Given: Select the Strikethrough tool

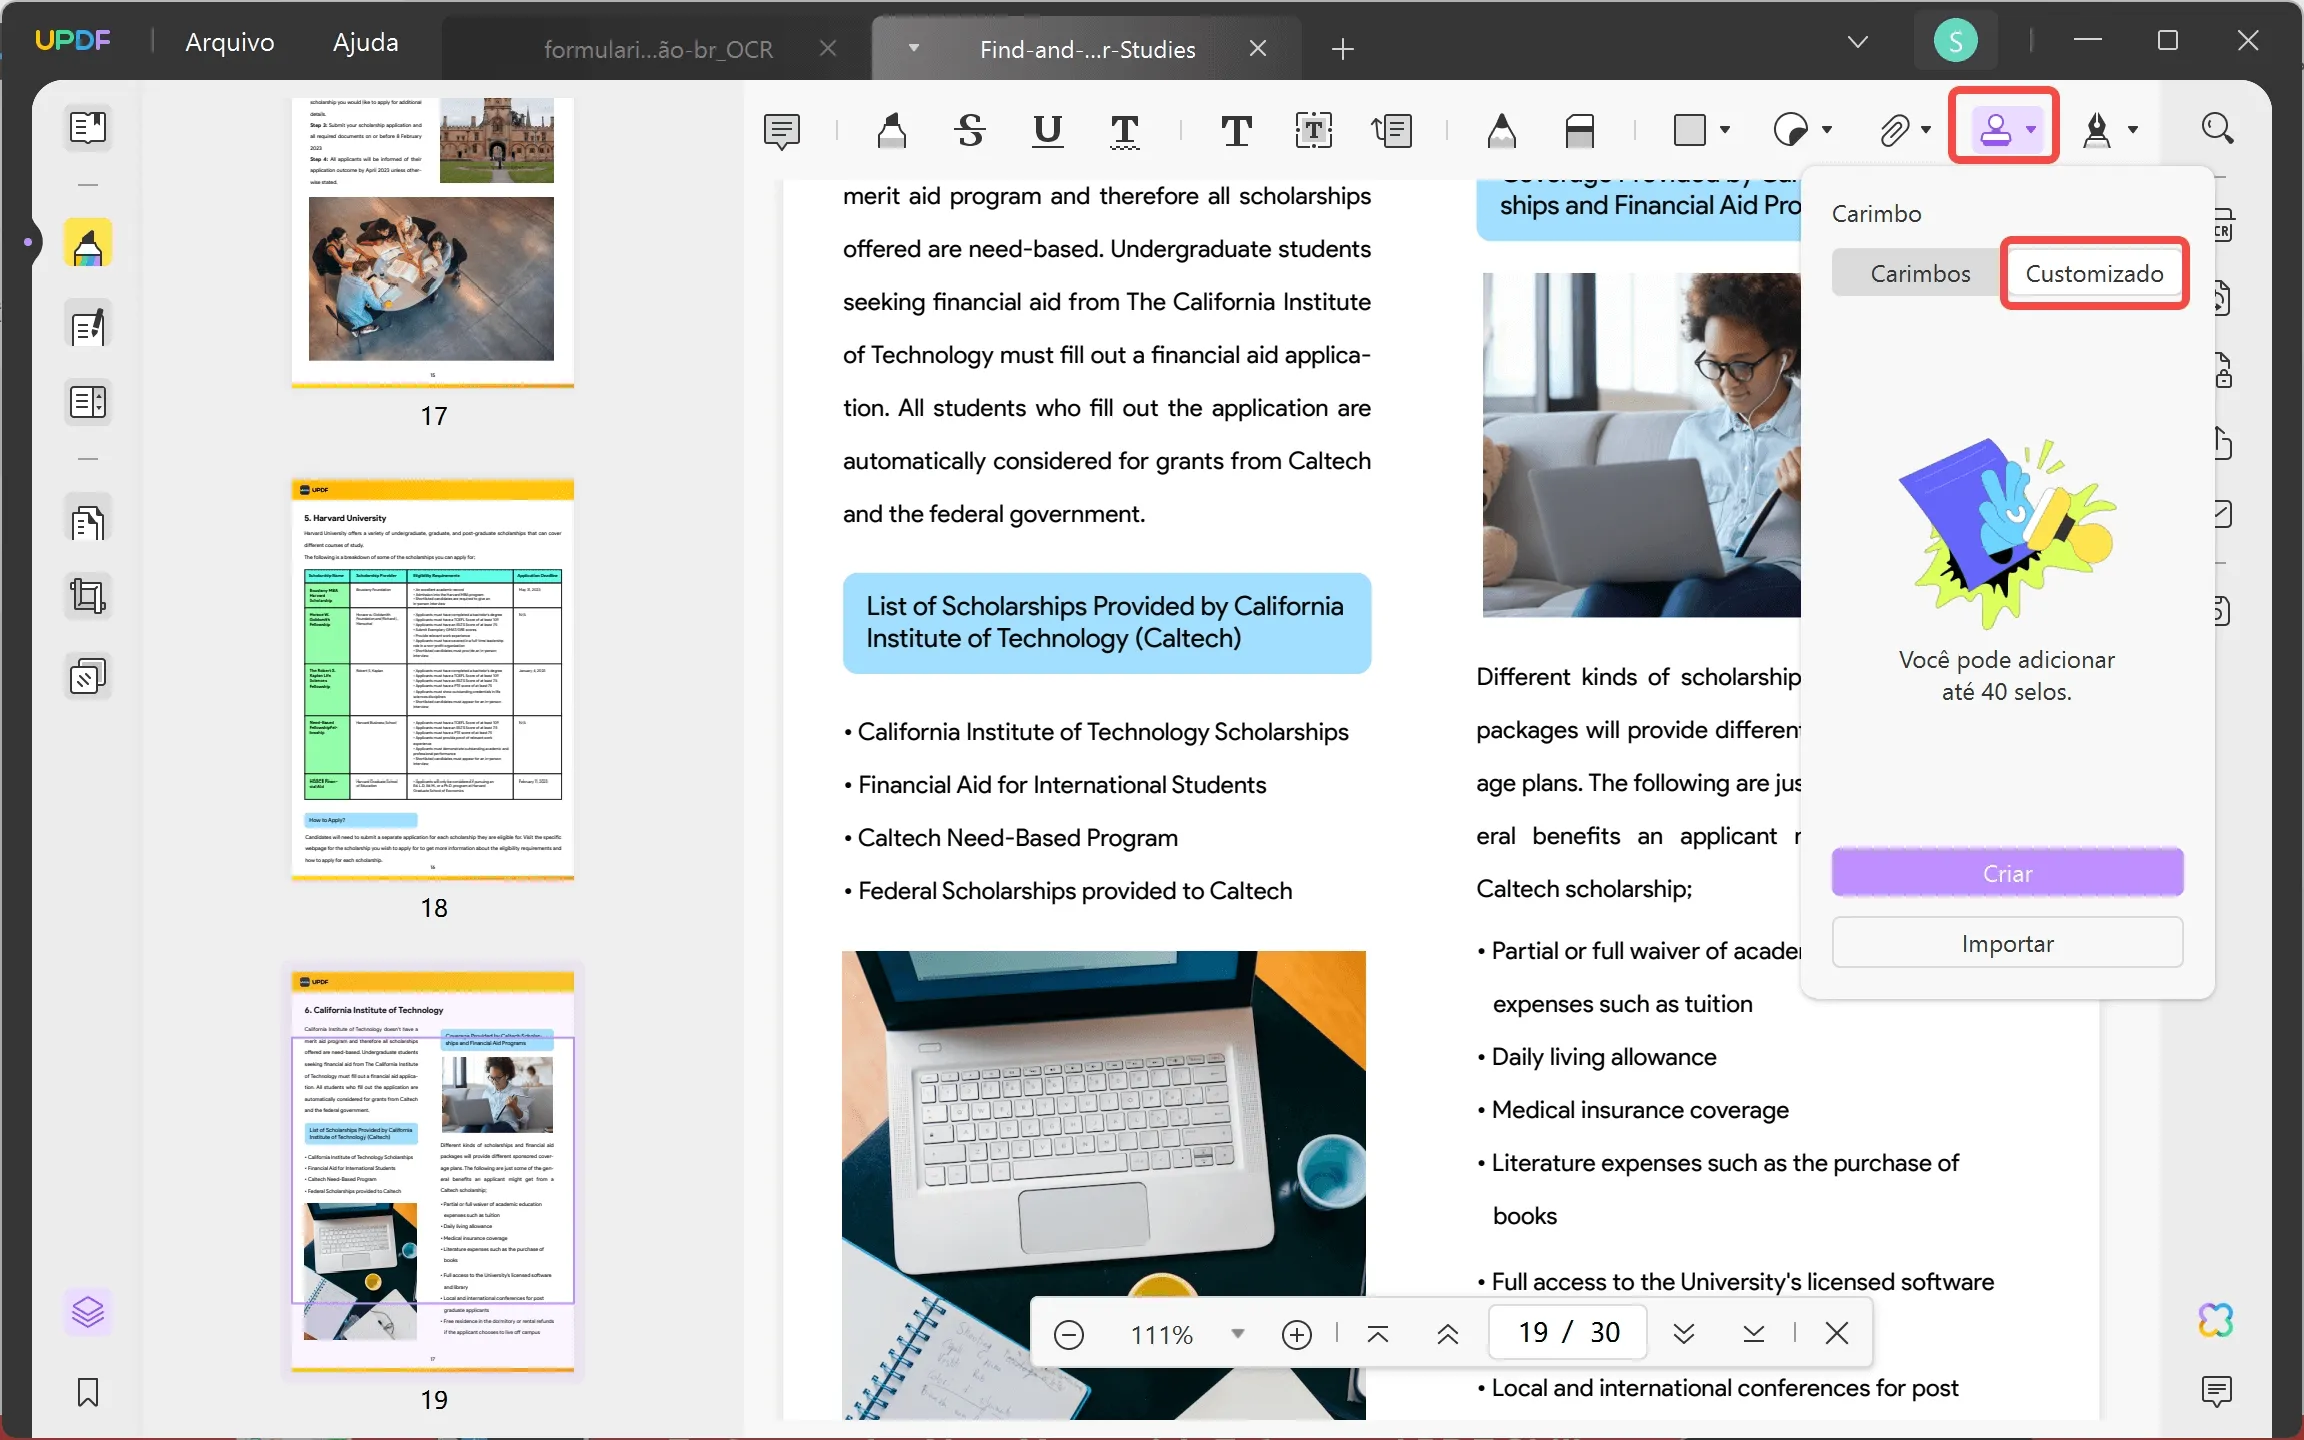Looking at the screenshot, I should [x=968, y=131].
